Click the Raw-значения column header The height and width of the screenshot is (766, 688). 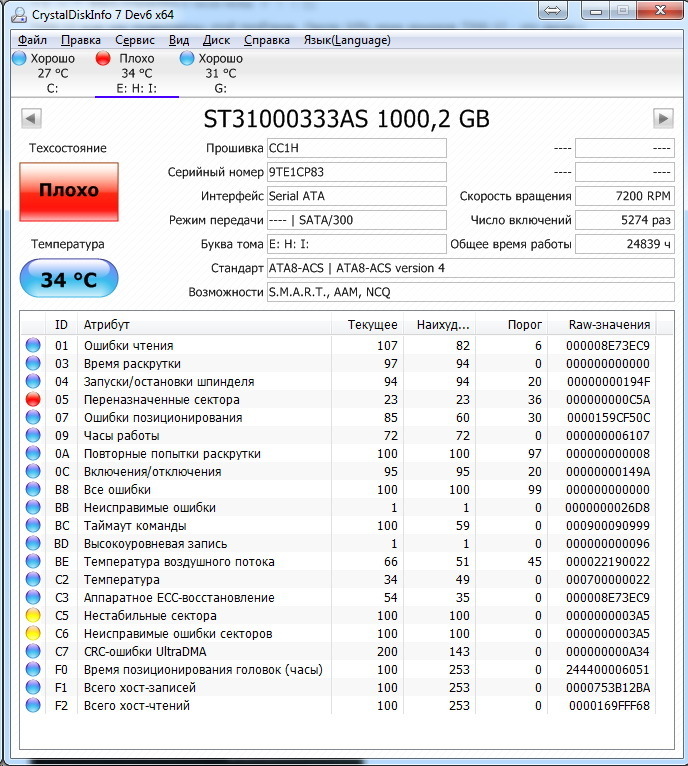[602, 324]
